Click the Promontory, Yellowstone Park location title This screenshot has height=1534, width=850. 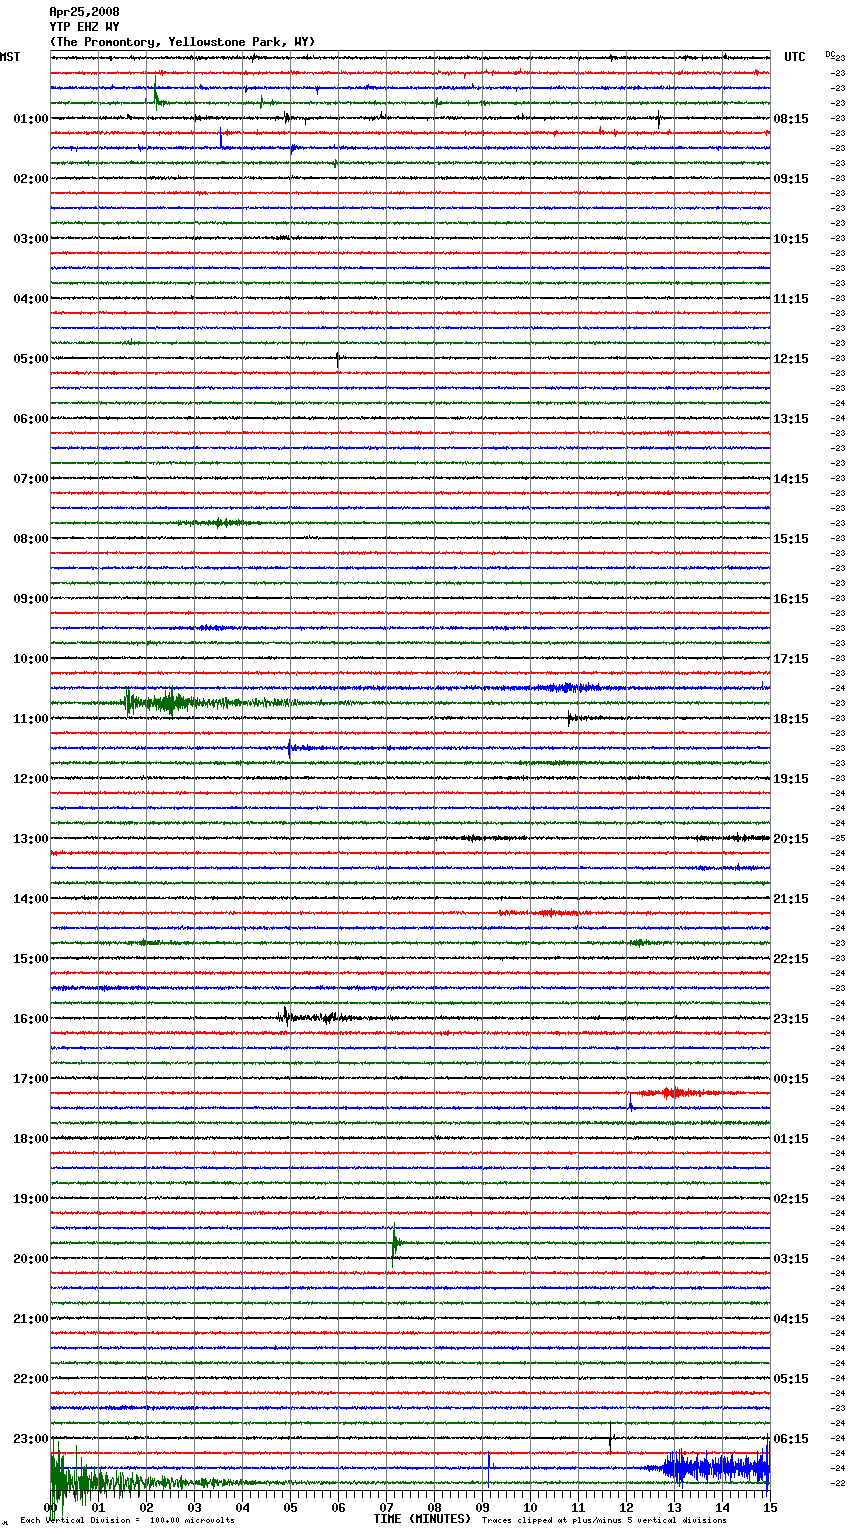coord(182,42)
